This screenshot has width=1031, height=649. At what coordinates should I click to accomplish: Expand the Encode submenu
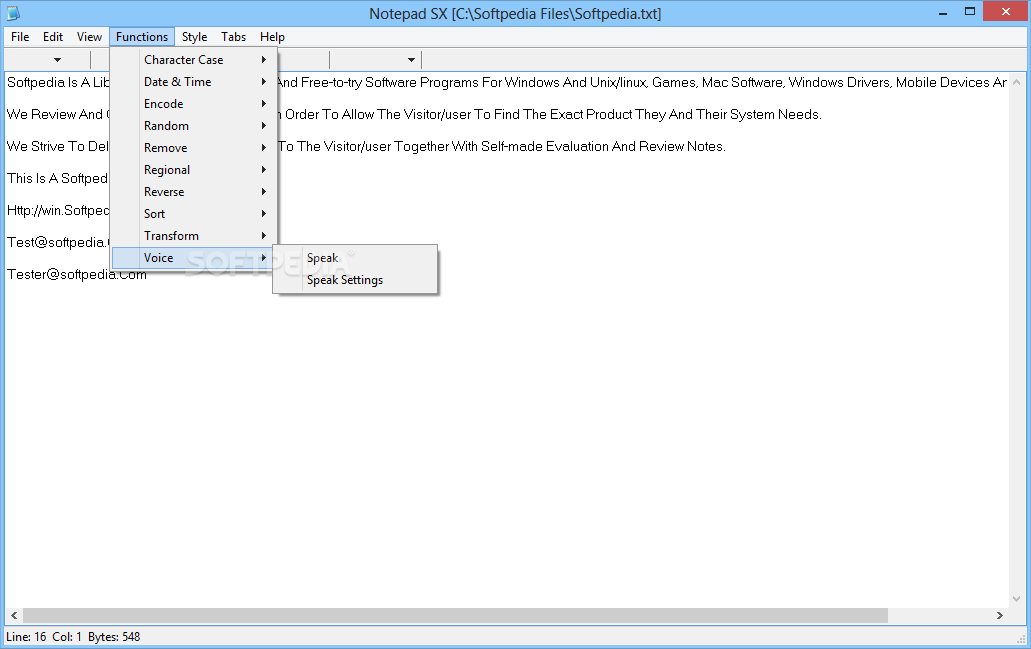coord(193,104)
